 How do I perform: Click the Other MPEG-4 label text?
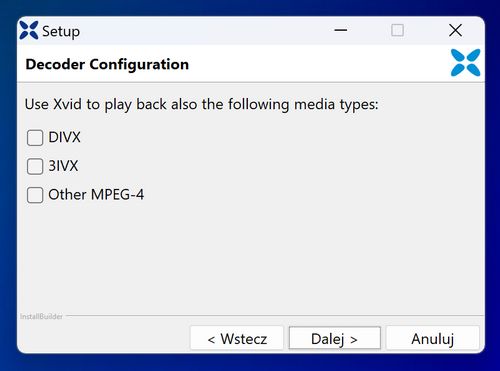click(x=96, y=195)
